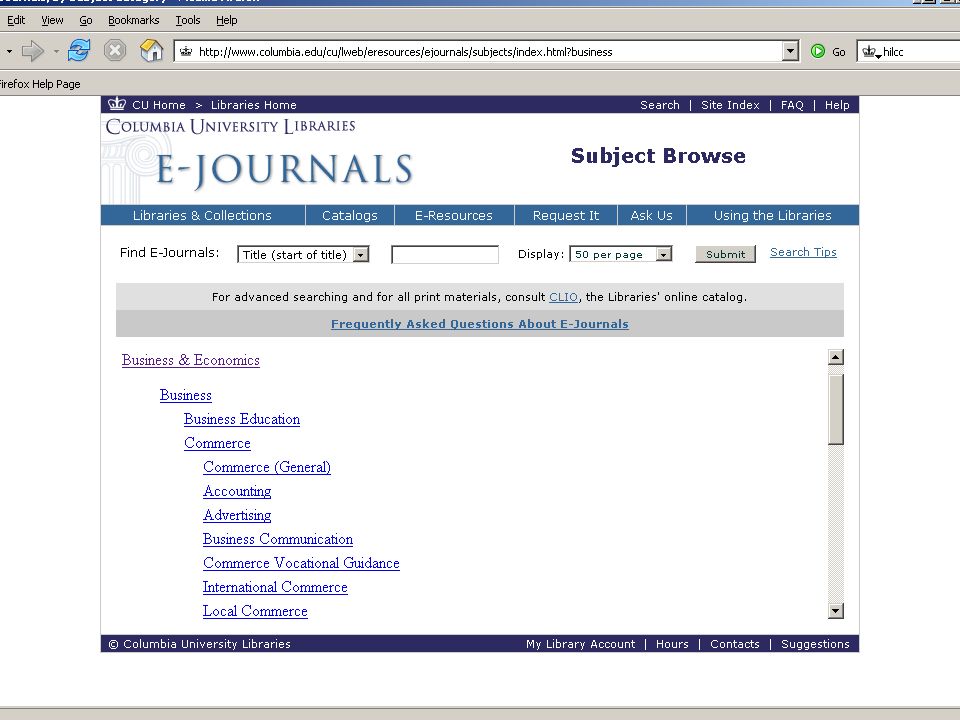This screenshot has height=720, width=960.
Task: Open the Title (start of title) dropdown
Action: pyautogui.click(x=303, y=254)
